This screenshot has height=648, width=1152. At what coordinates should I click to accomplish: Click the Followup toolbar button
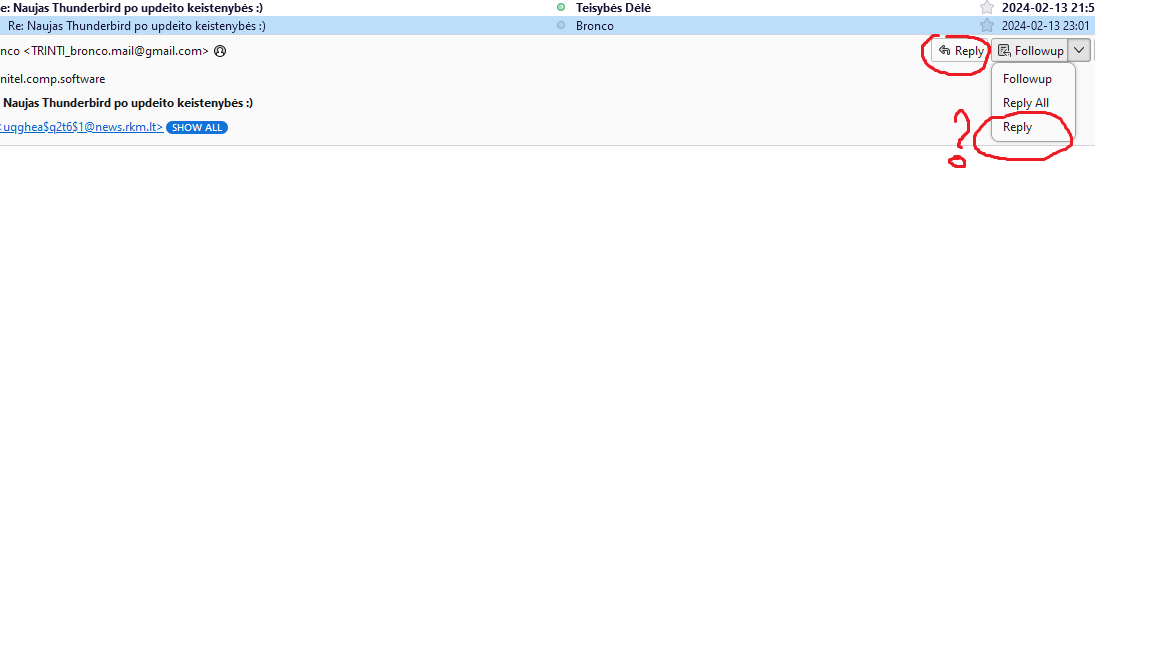pos(1030,51)
